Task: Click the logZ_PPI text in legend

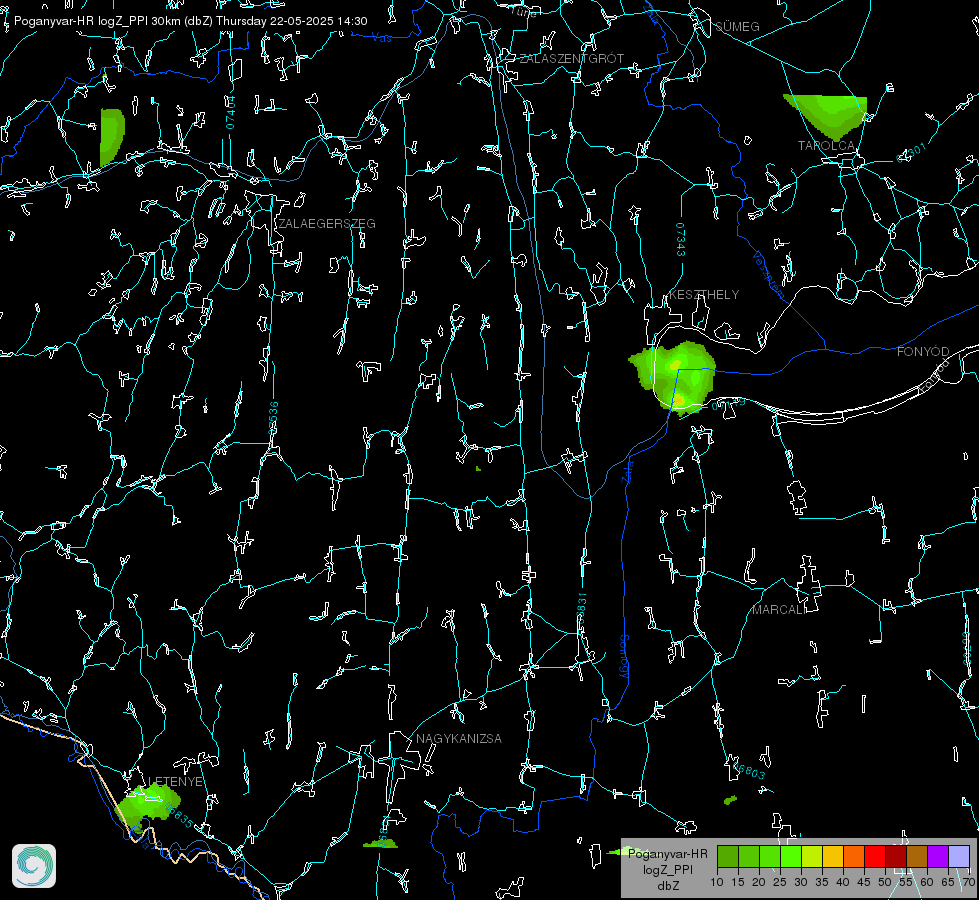Action: tap(668, 869)
